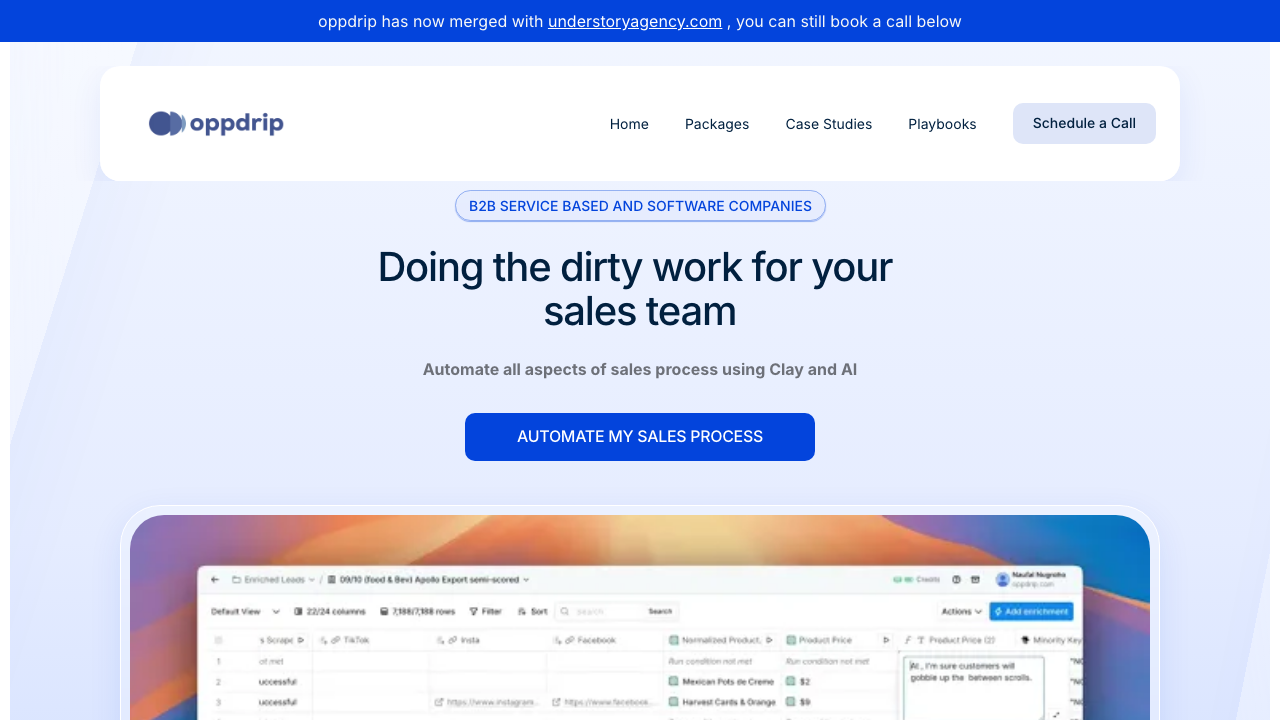Screen dimensions: 1280x720
Task: Click the heading 'Doing the dirty work for your sales team'
Action: [635, 289]
